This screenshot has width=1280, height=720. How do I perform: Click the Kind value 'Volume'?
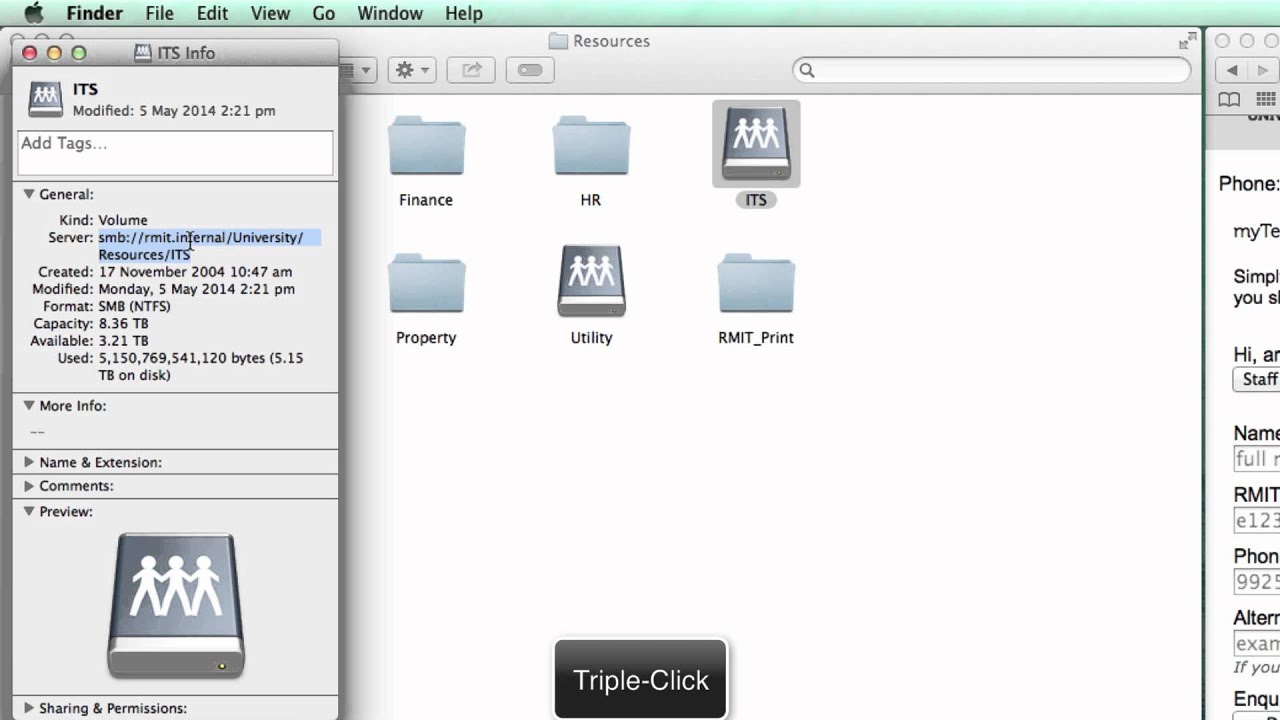tap(123, 220)
